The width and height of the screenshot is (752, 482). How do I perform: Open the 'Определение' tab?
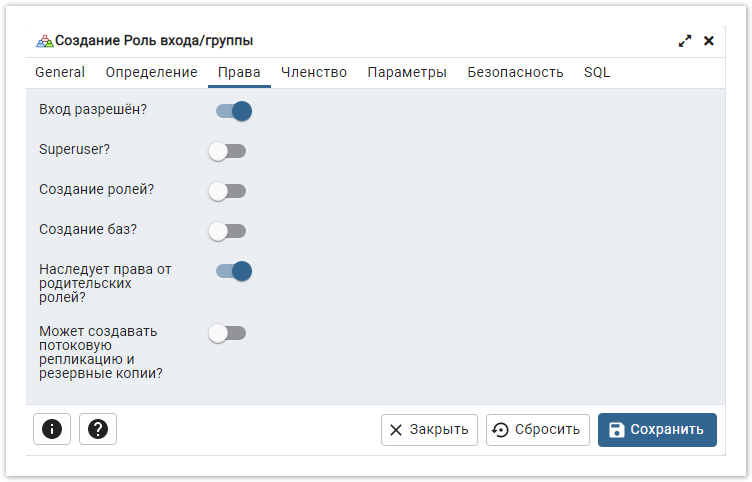click(152, 72)
